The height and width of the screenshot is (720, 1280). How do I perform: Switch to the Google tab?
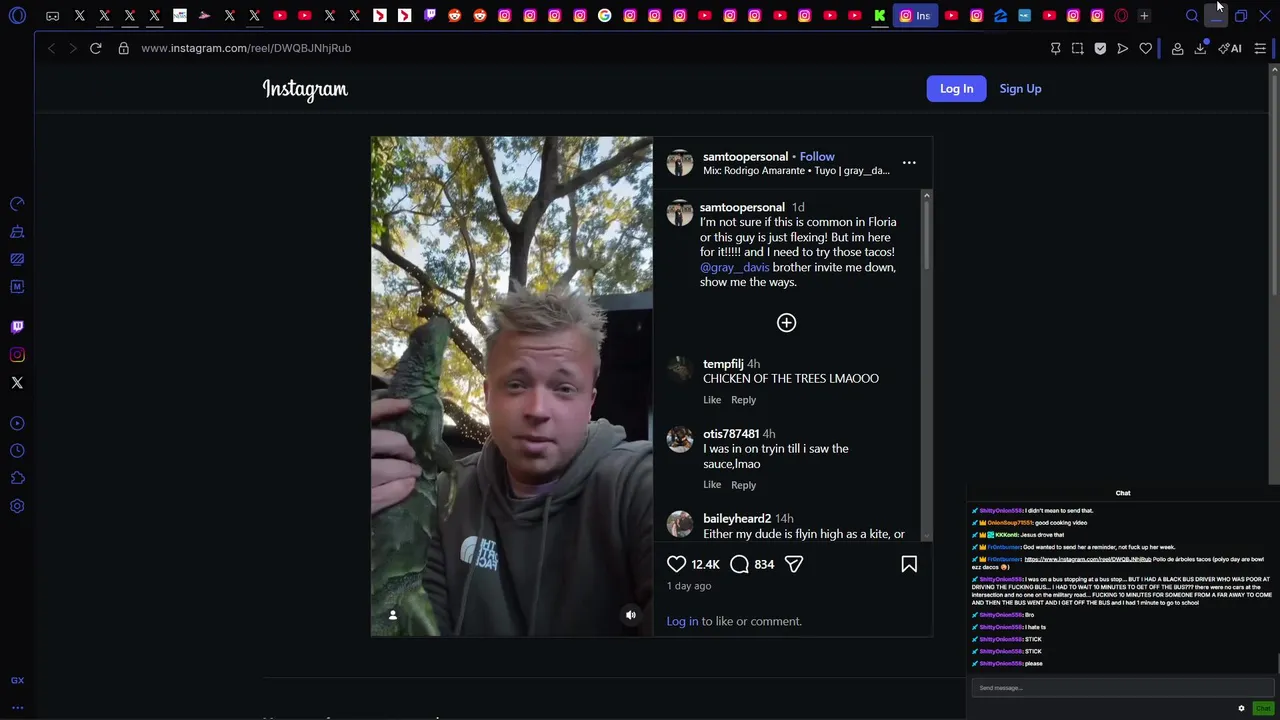coord(605,16)
